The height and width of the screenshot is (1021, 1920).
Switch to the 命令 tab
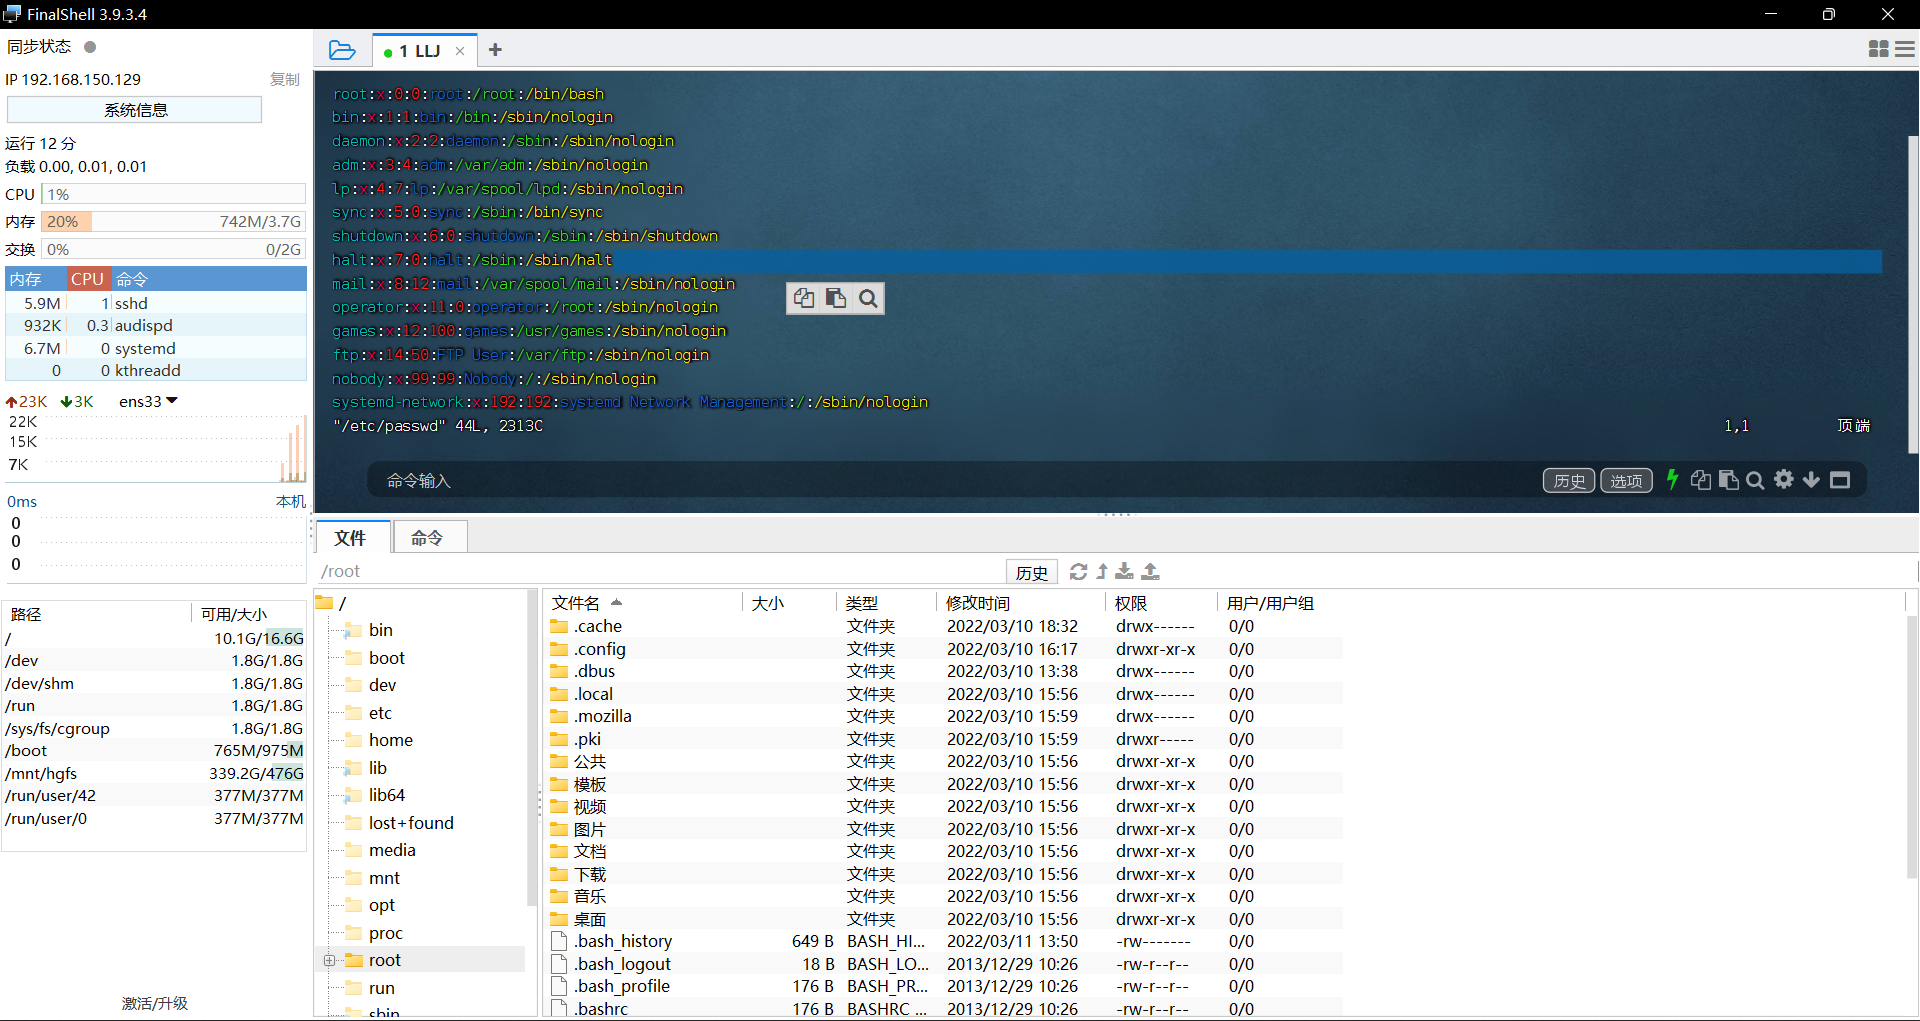coord(428,538)
